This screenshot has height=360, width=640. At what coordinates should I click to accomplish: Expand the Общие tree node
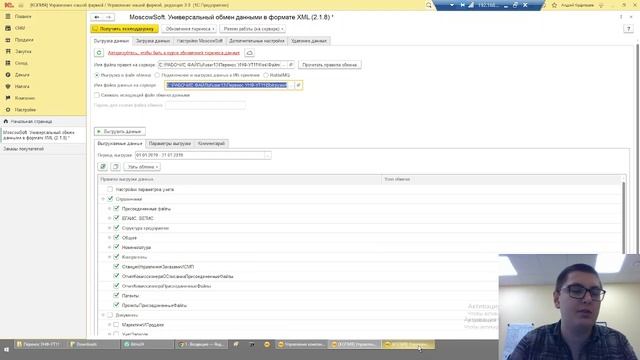tap(109, 238)
